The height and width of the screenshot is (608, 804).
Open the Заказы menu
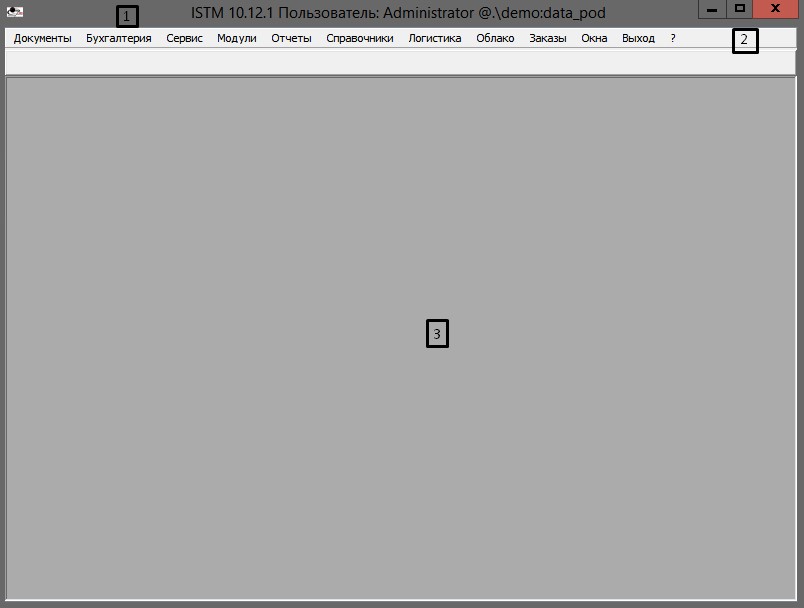pos(547,38)
